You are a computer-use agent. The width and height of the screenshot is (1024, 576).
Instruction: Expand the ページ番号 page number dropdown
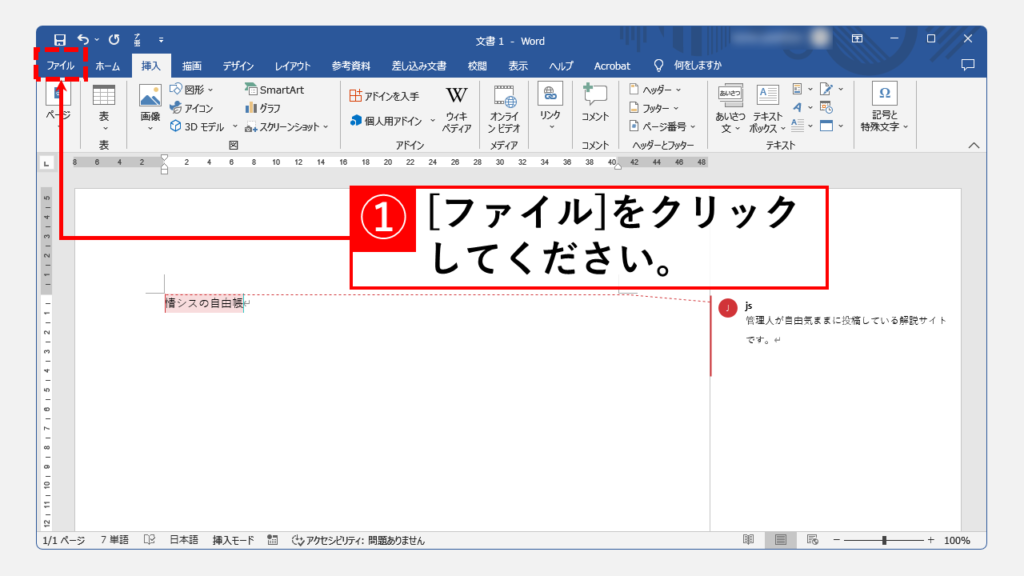tap(662, 126)
